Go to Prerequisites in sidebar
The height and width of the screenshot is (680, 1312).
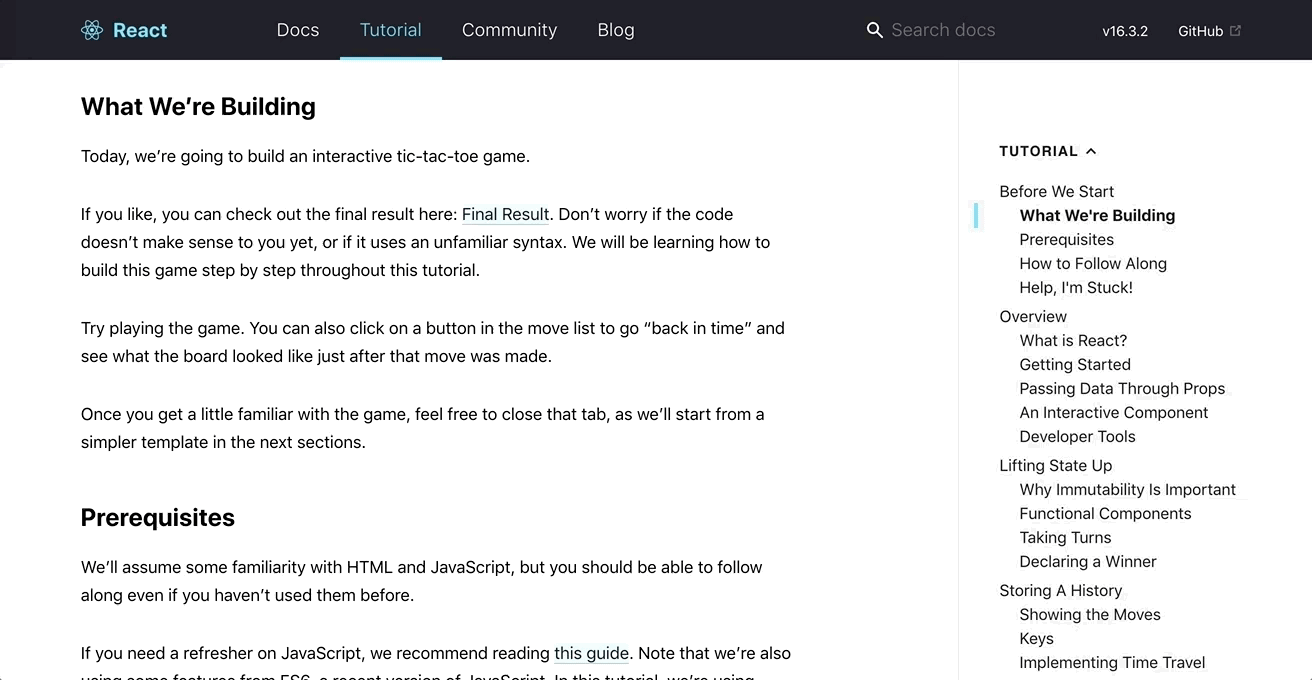click(x=1066, y=239)
